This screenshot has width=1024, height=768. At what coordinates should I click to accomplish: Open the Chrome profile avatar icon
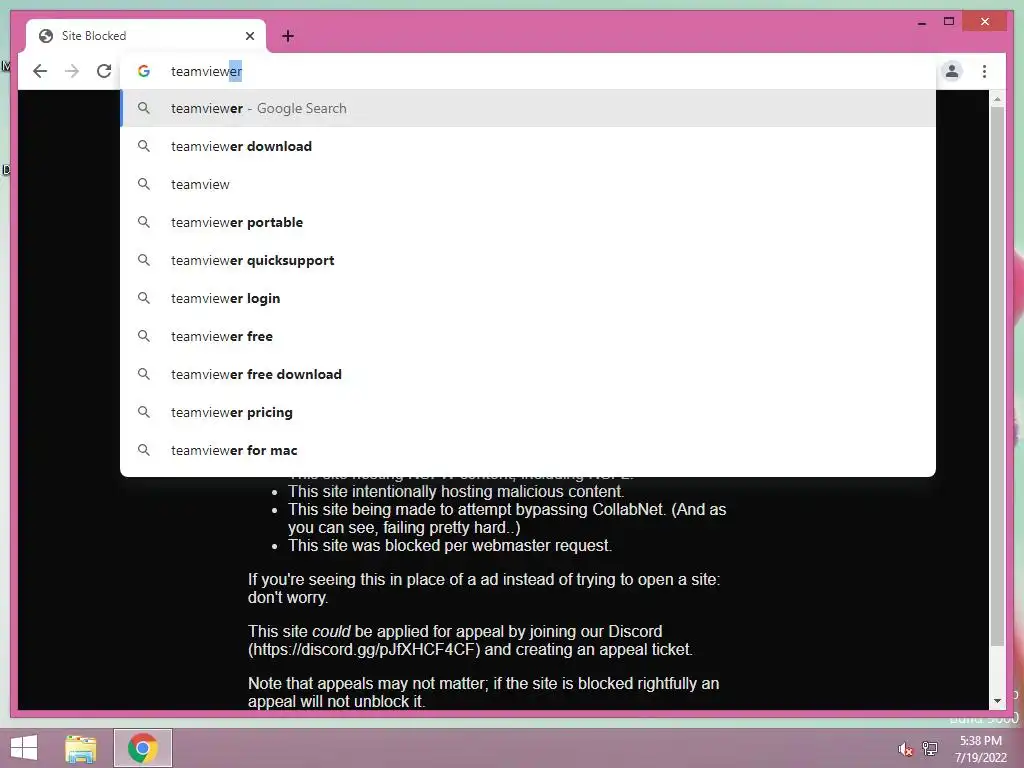pos(952,71)
